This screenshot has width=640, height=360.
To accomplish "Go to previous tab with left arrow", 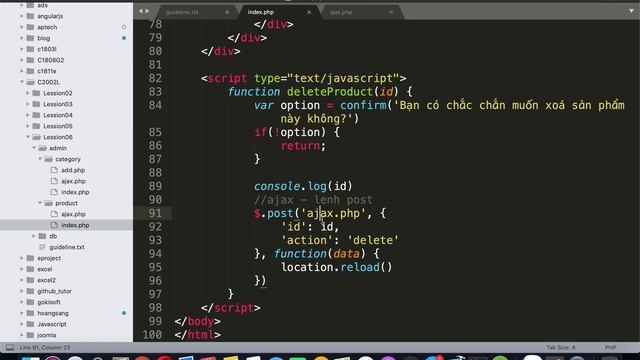I will (141, 11).
